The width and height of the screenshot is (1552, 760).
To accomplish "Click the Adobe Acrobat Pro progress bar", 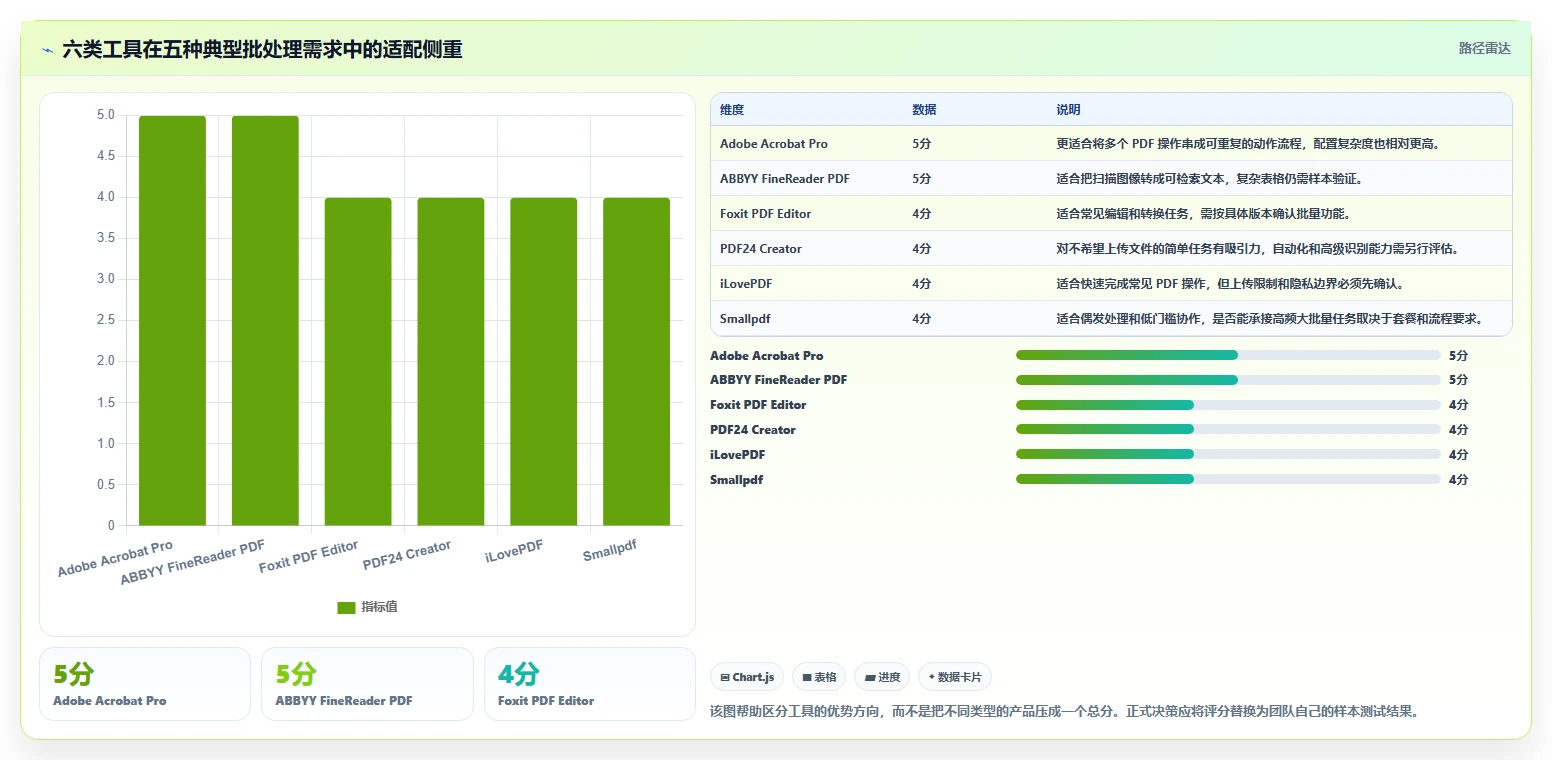I will click(1228, 355).
